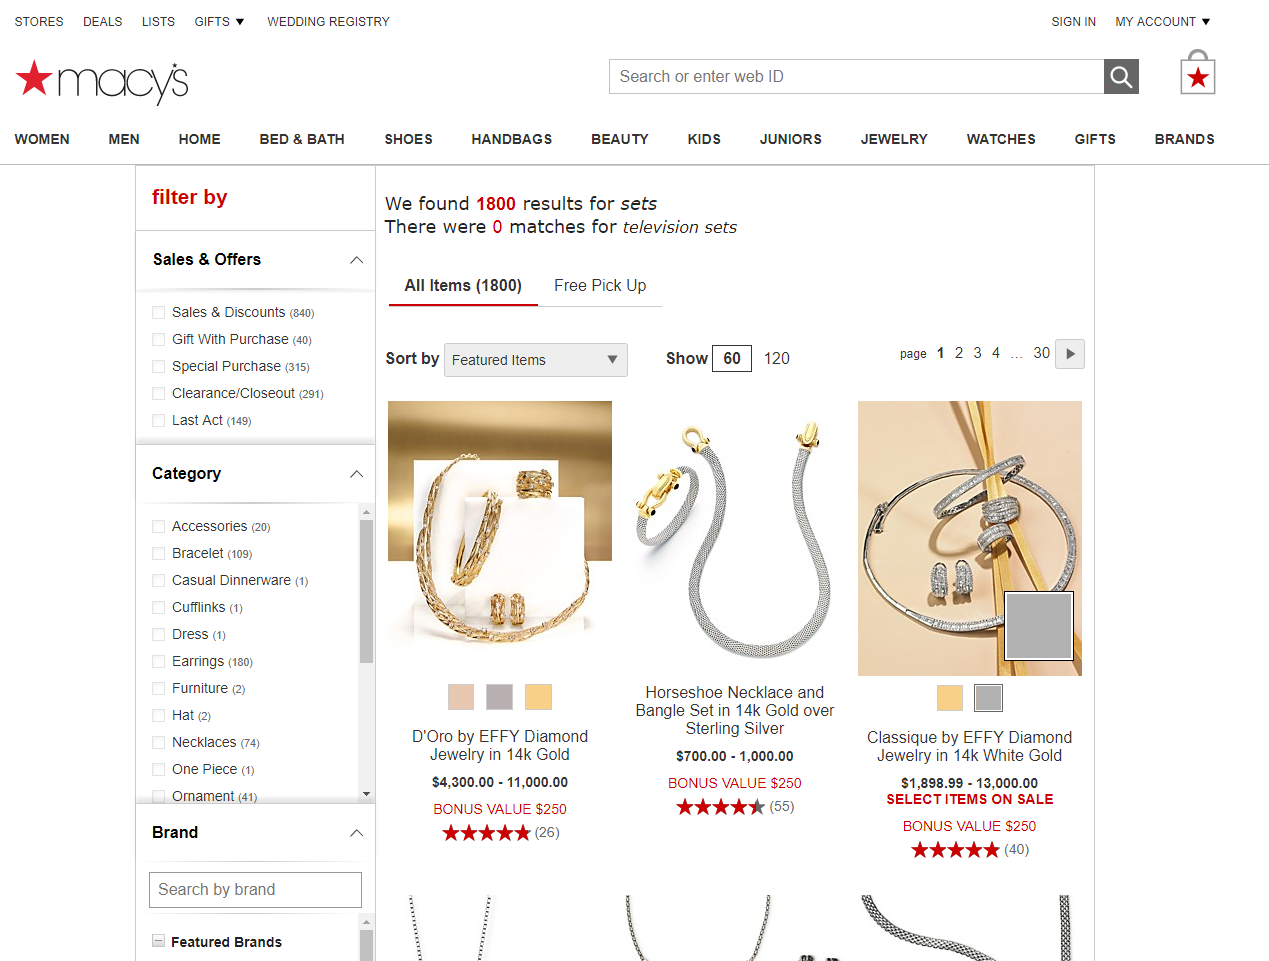Select the gray swatch under Classique set
The image size is (1269, 961).
click(x=988, y=698)
